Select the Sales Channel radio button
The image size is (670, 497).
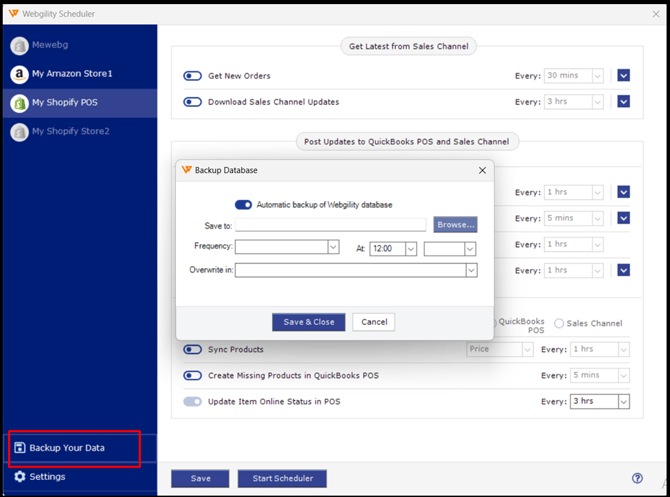[559, 323]
